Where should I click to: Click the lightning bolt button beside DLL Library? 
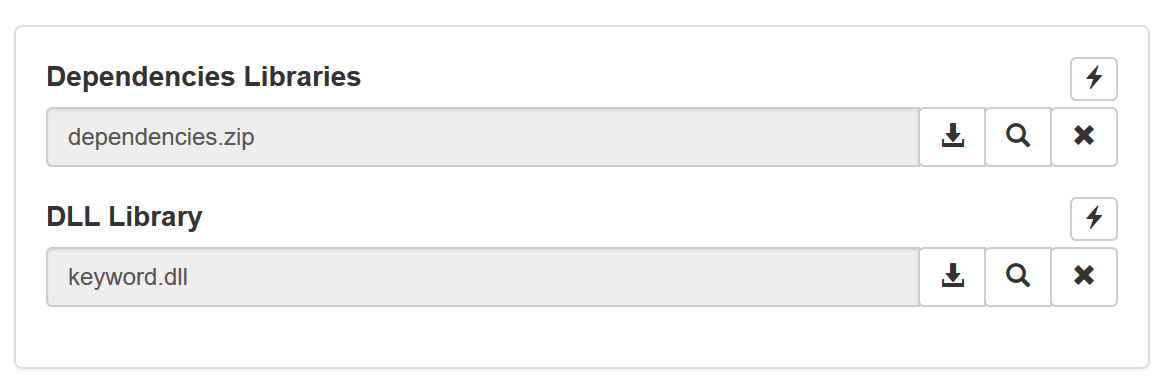tap(1094, 218)
